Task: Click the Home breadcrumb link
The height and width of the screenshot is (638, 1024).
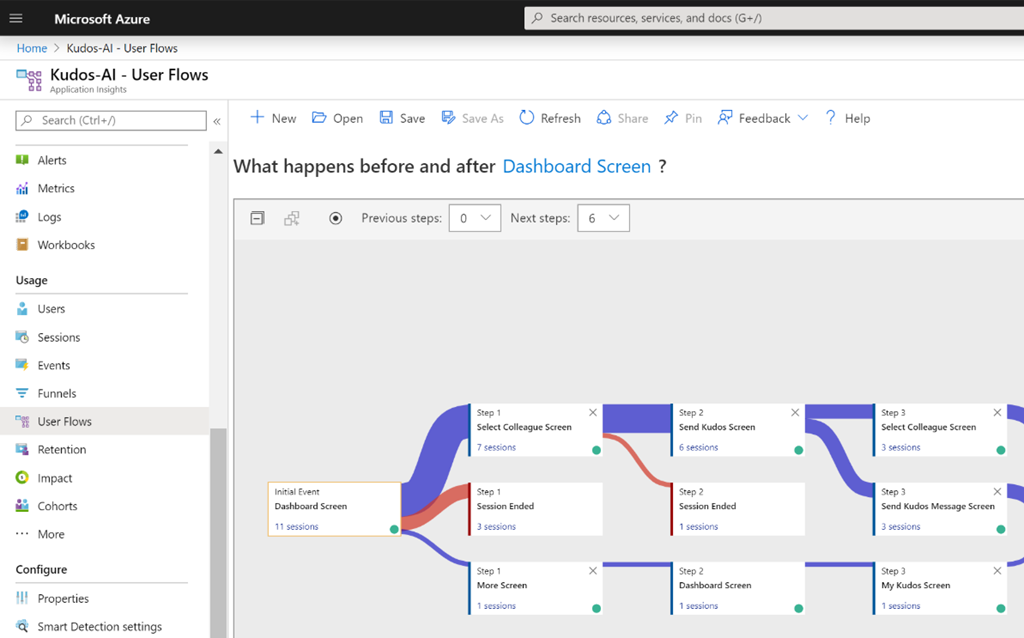Action: pyautogui.click(x=31, y=48)
